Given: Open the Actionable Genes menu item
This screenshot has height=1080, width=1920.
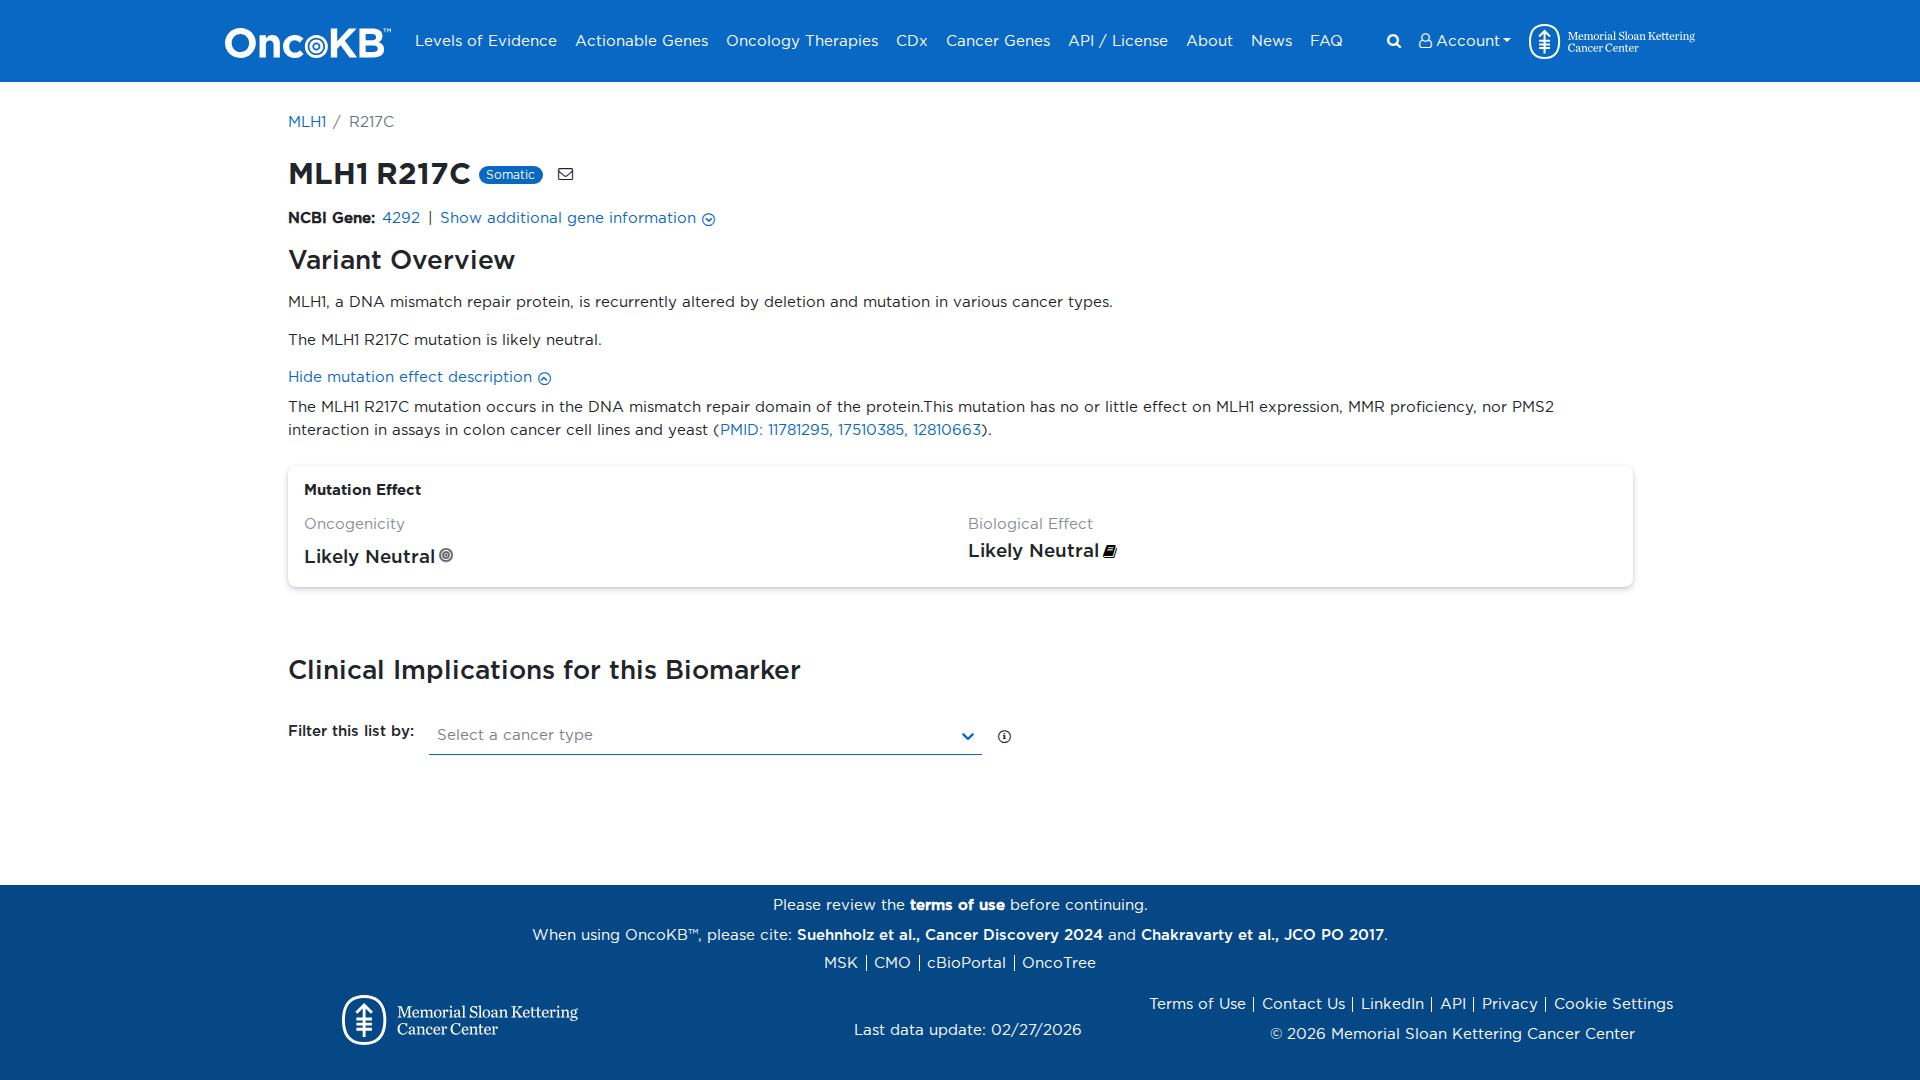Looking at the screenshot, I should coord(641,41).
